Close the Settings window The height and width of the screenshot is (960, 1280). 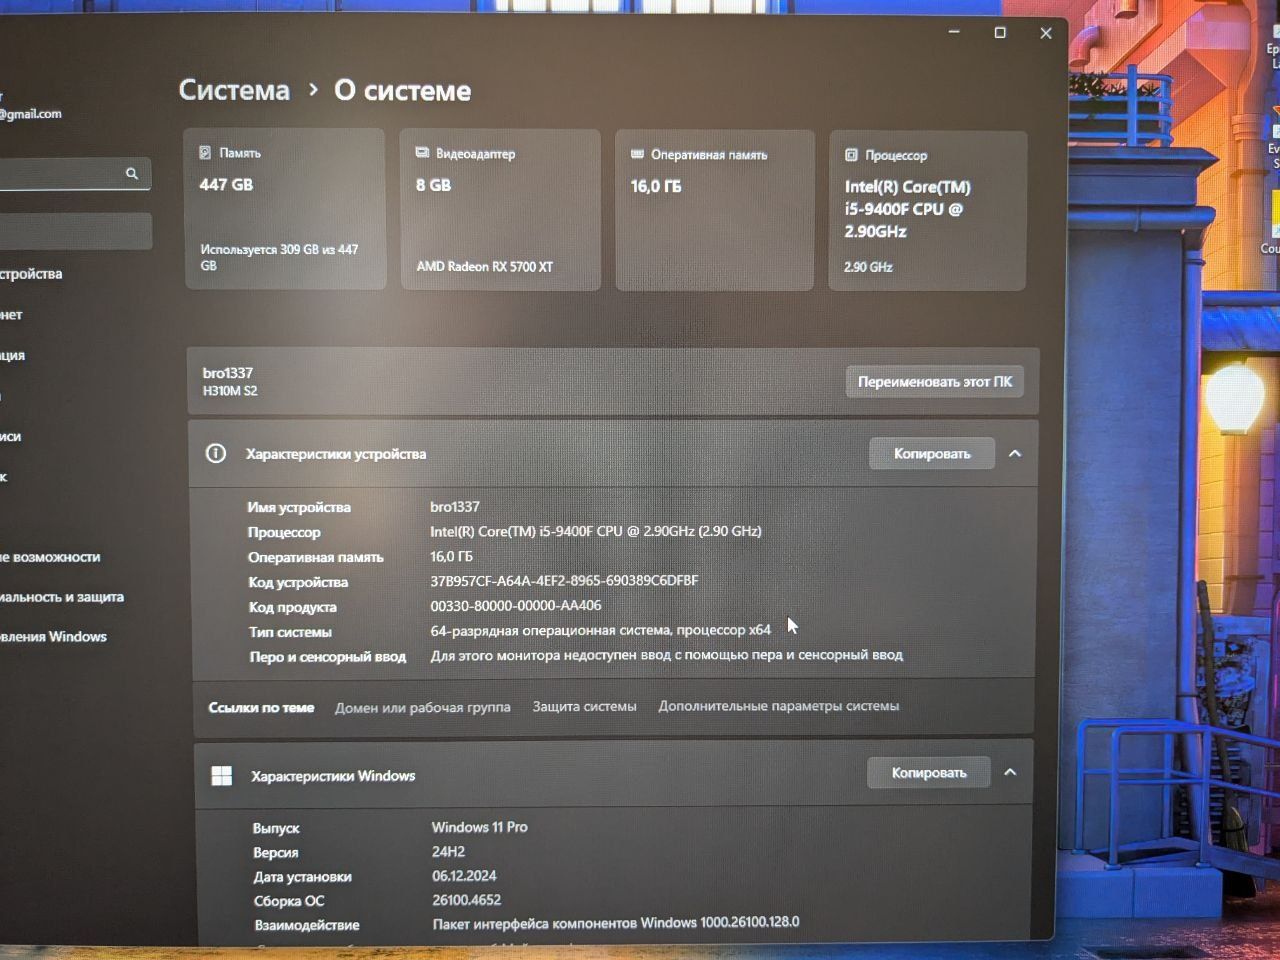point(1046,33)
